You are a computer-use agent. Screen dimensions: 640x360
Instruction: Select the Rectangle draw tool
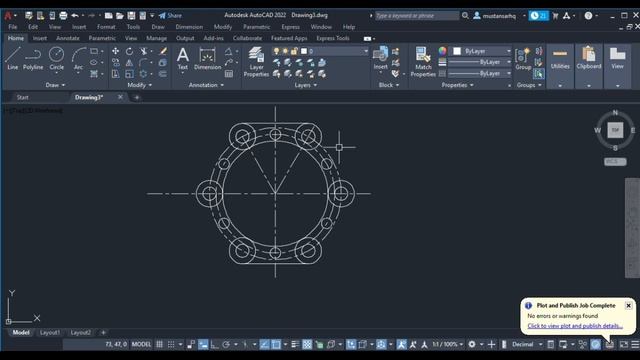94,51
